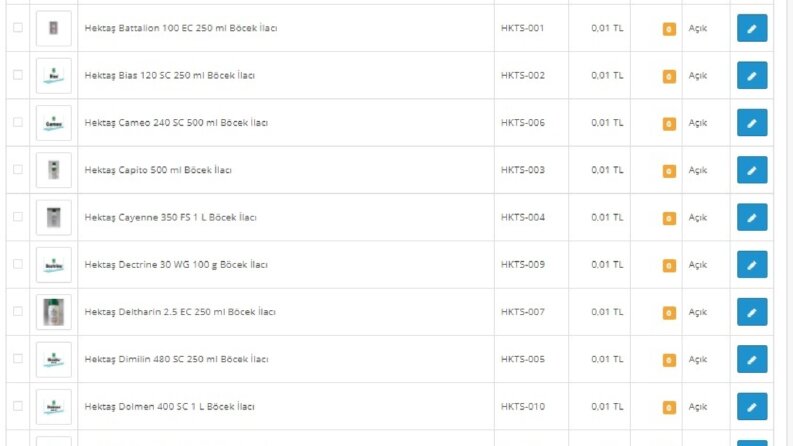
Task: Open editor for Hektaş Dectrine 30 WG
Action: pyautogui.click(x=752, y=264)
